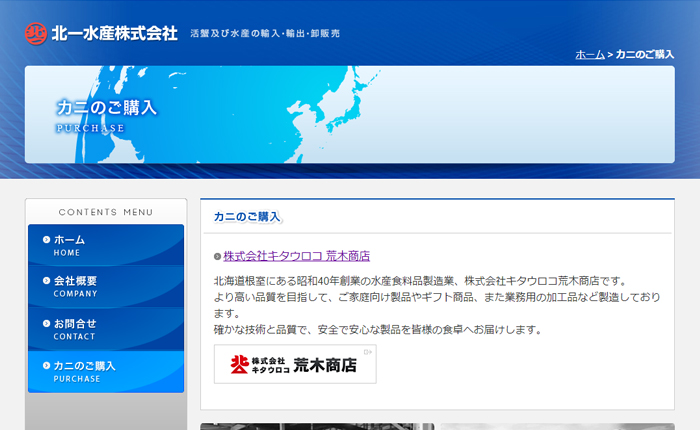The image size is (700, 430).
Task: Click arrow icon next to ホーム menu
Action: click(46, 240)
